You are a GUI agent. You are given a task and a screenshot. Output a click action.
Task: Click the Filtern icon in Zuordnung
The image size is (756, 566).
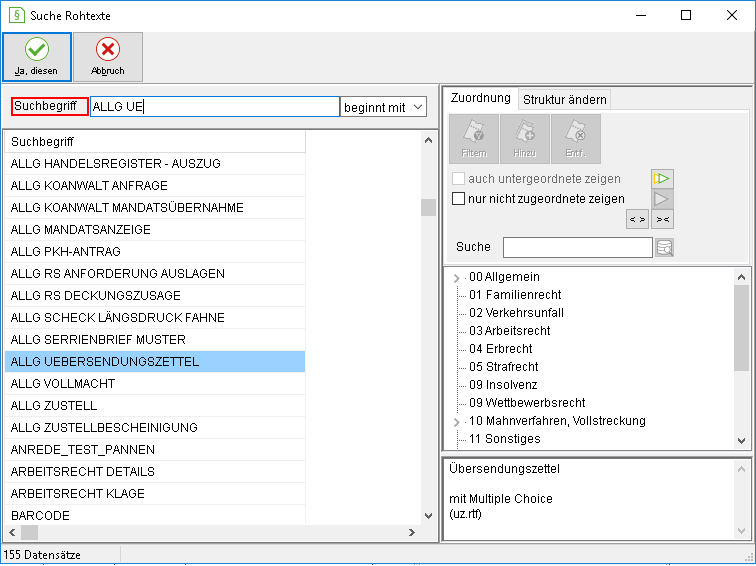click(x=473, y=139)
